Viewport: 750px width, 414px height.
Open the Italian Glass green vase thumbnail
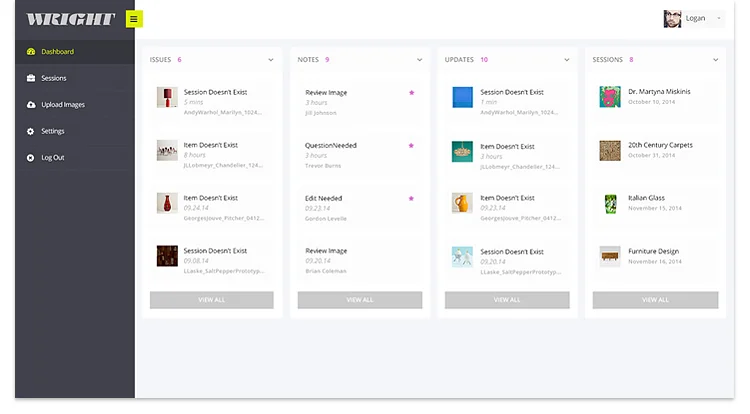click(x=610, y=203)
